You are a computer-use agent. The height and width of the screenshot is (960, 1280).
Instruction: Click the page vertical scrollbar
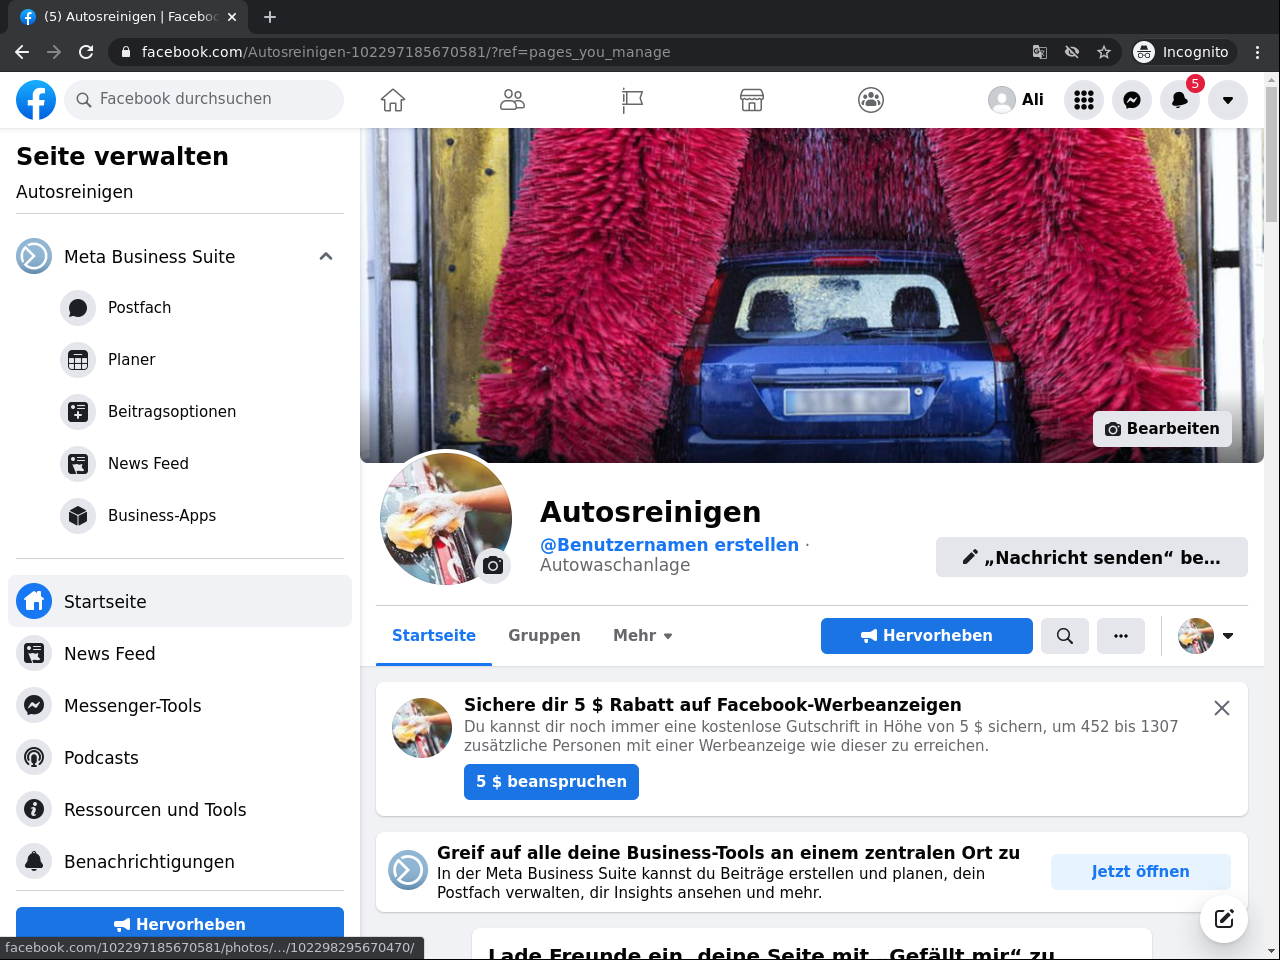1271,155
